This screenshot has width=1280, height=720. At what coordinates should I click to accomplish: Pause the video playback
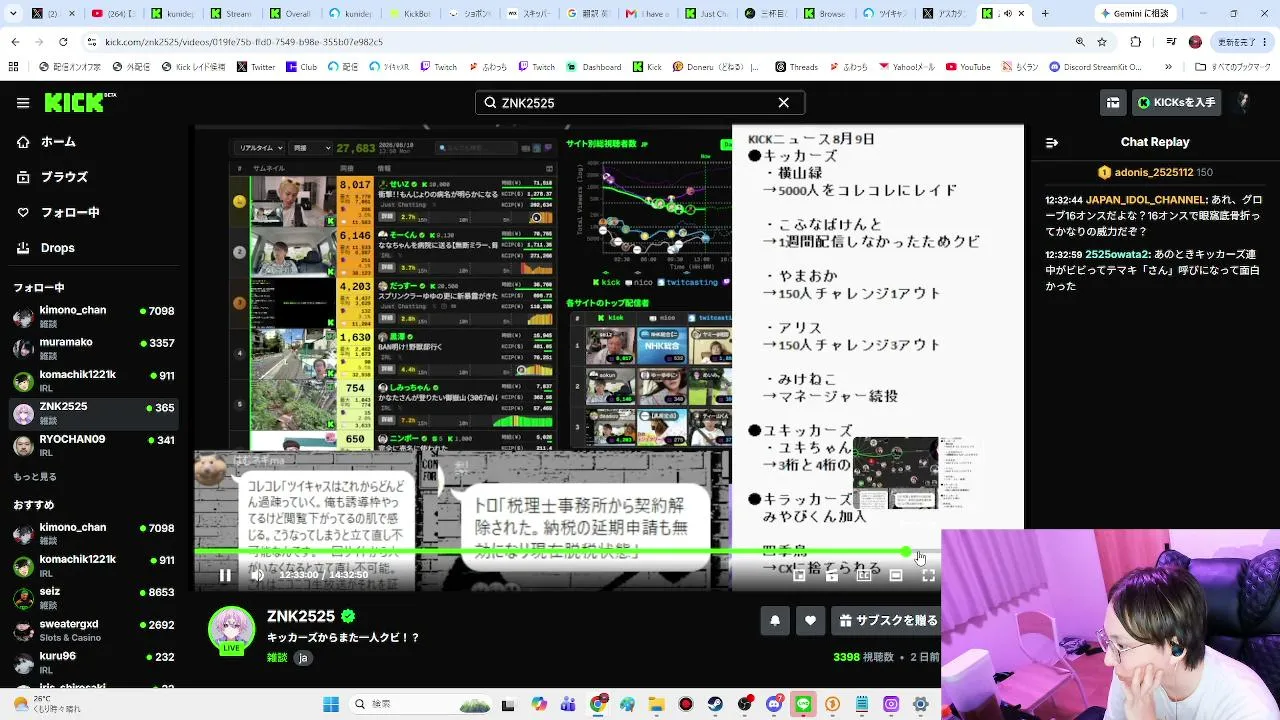point(225,575)
